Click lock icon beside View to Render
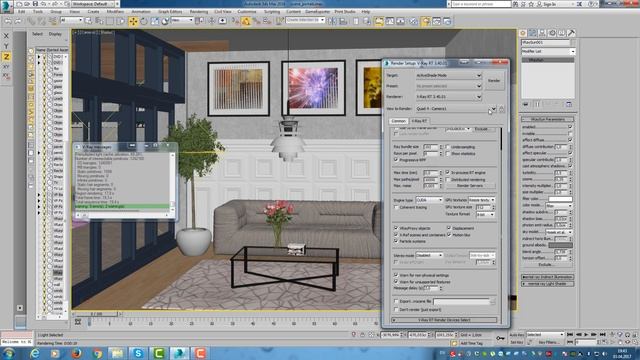This screenshot has height=360, width=640. (502, 109)
